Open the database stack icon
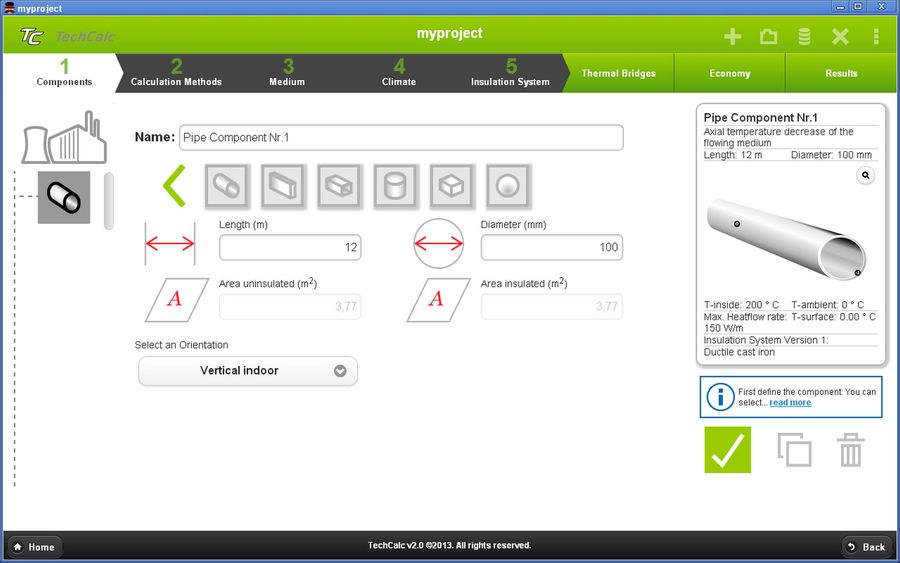Screen dimensions: 900x563 click(804, 37)
